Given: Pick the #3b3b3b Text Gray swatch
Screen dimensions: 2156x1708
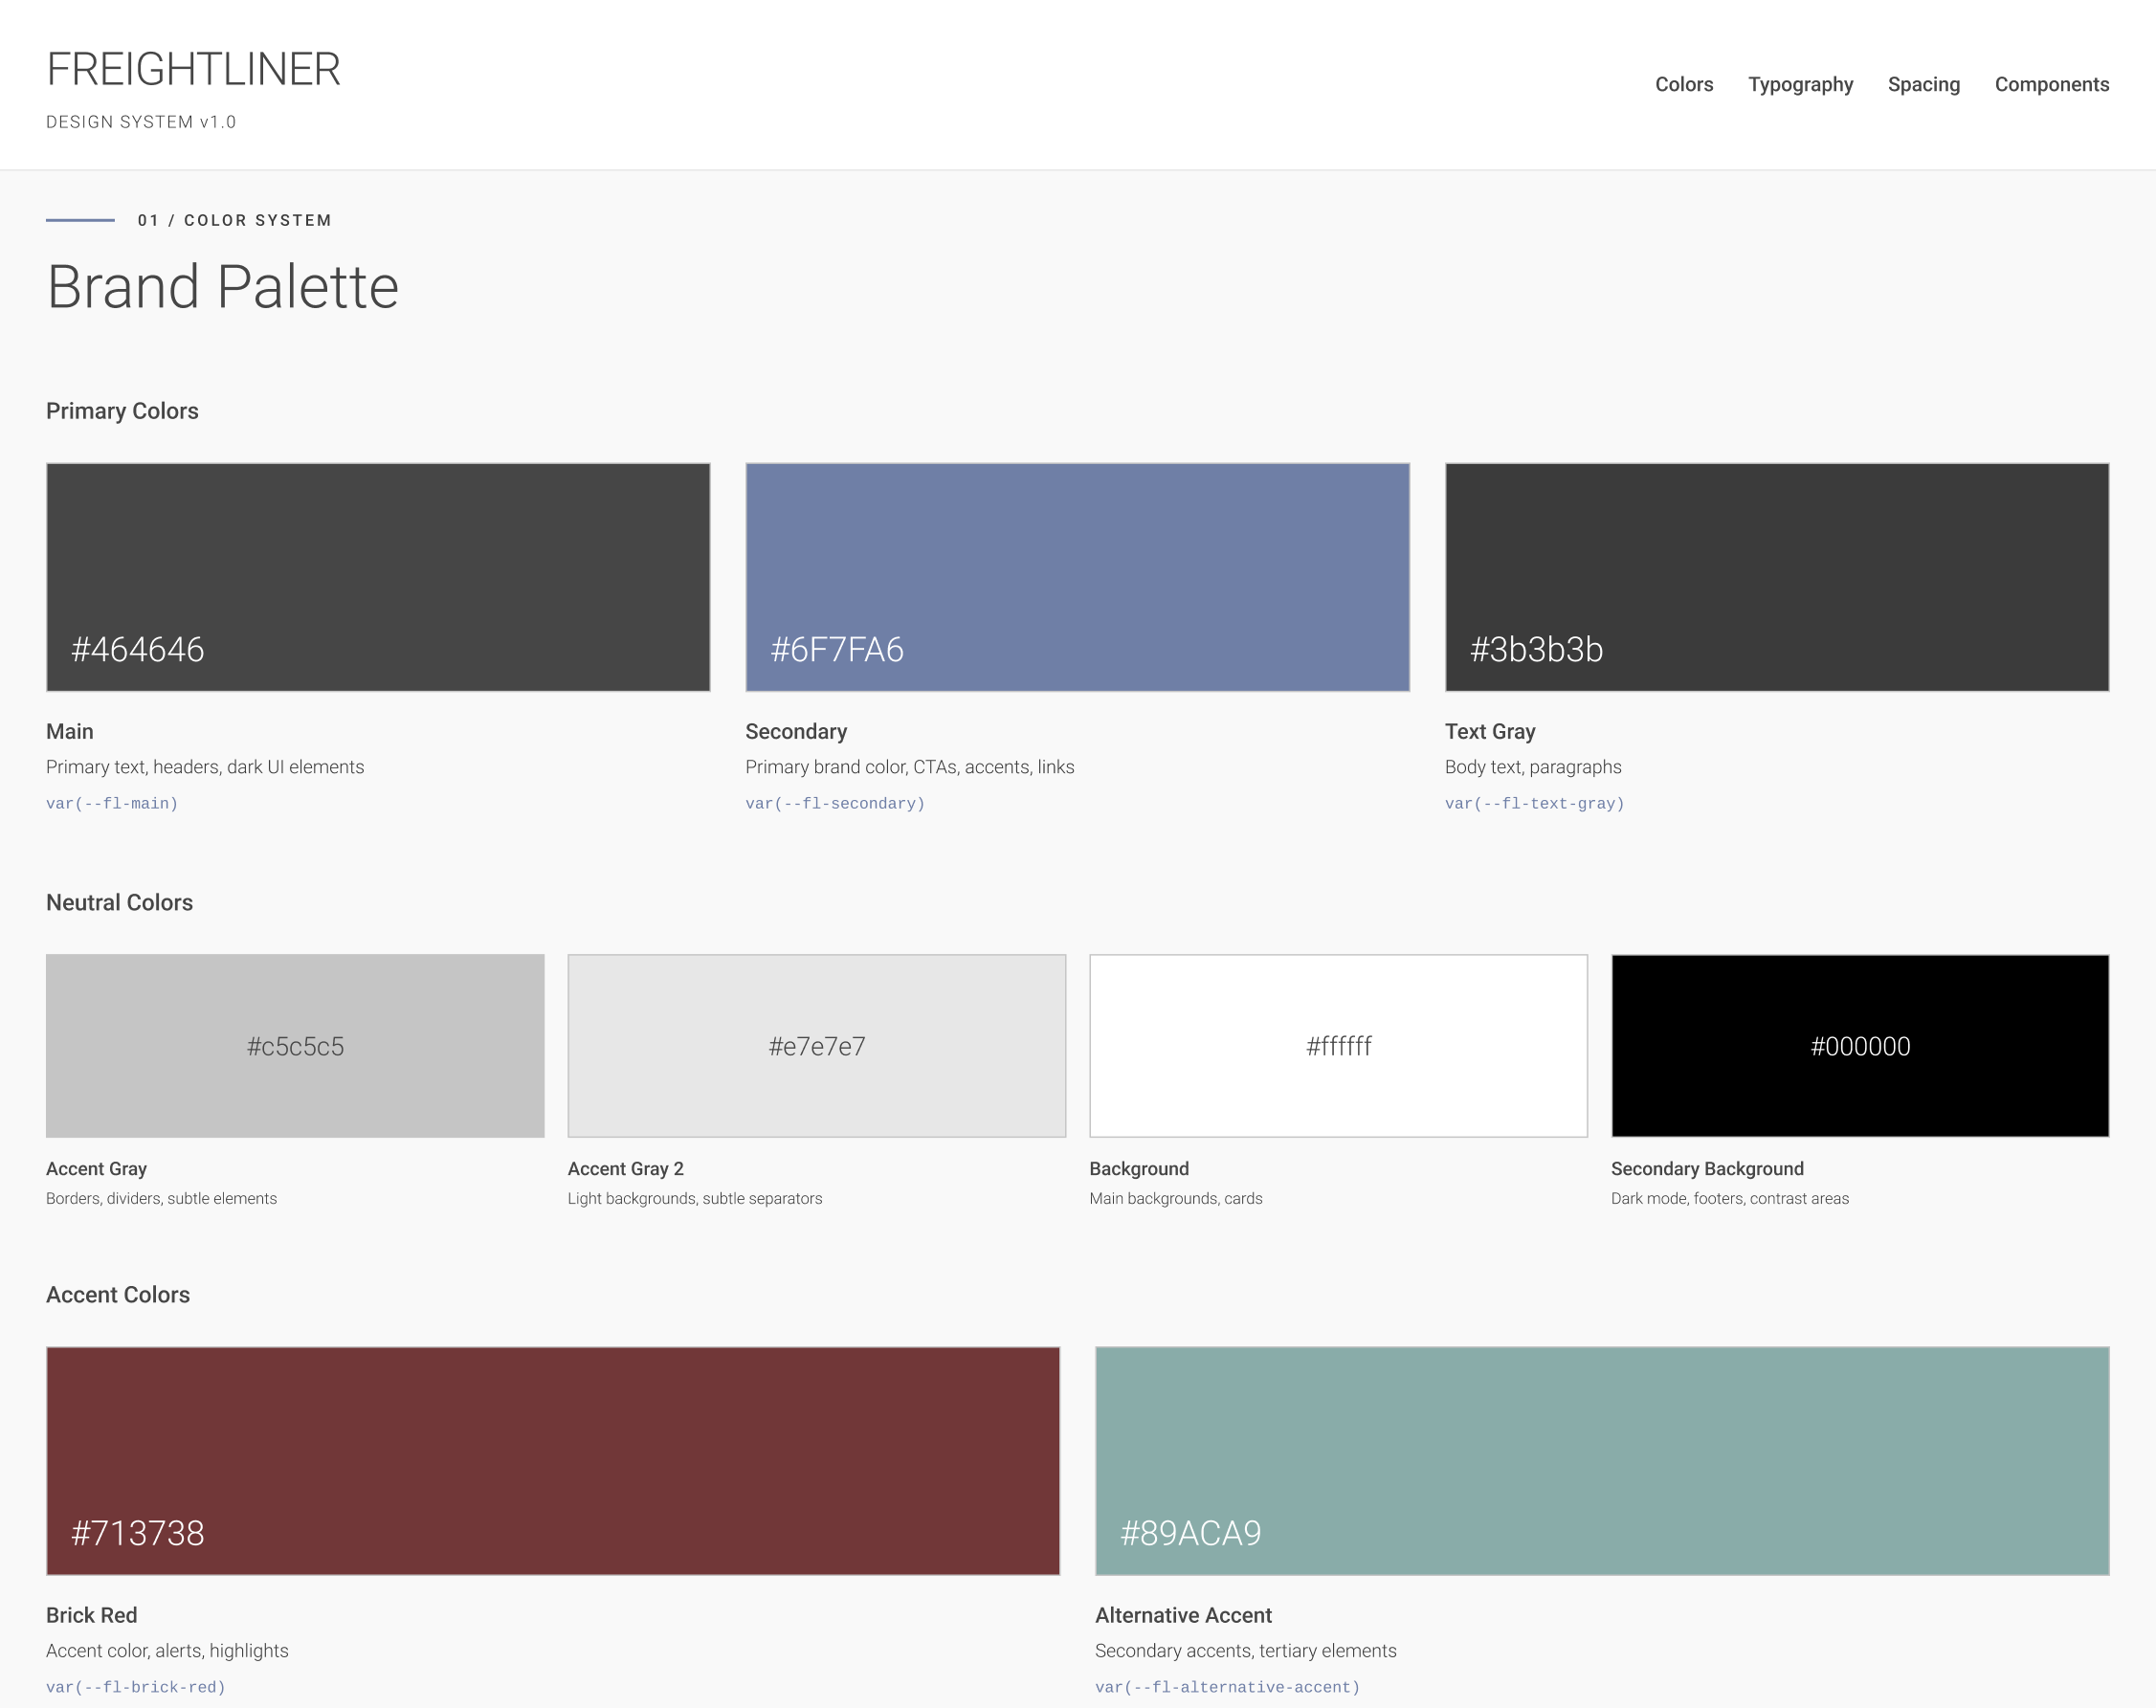Looking at the screenshot, I should click(1776, 576).
